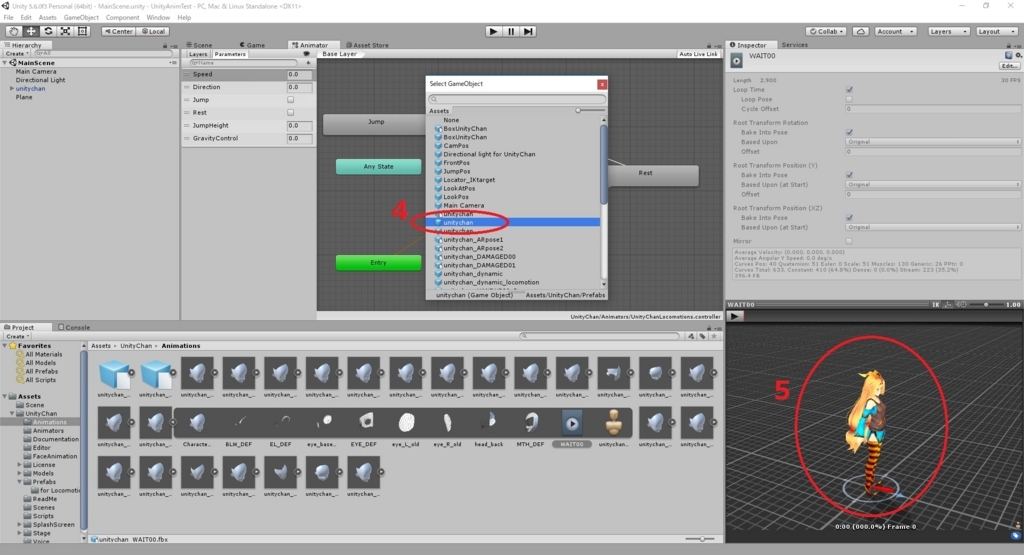Screen dimensions: 1024x555
Task: Toggle Position (Y) Bake Into Pose checkbox
Action: 849,175
